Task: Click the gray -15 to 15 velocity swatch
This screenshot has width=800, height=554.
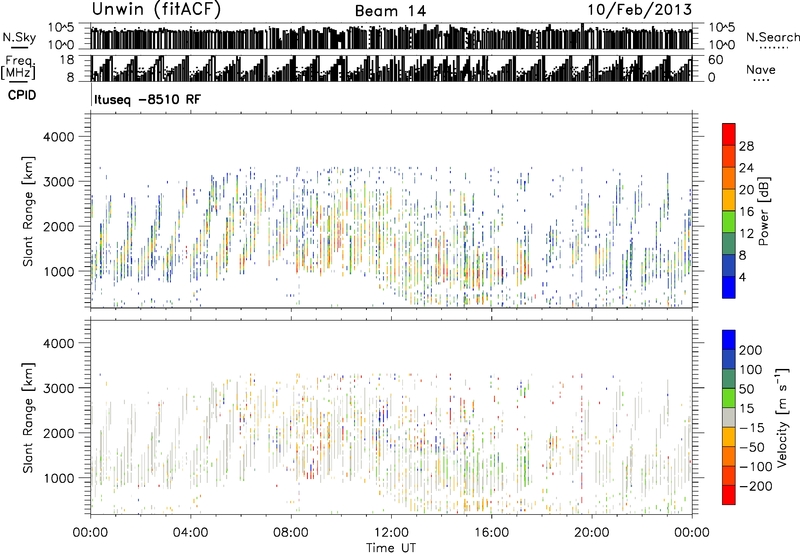Action: pos(729,417)
